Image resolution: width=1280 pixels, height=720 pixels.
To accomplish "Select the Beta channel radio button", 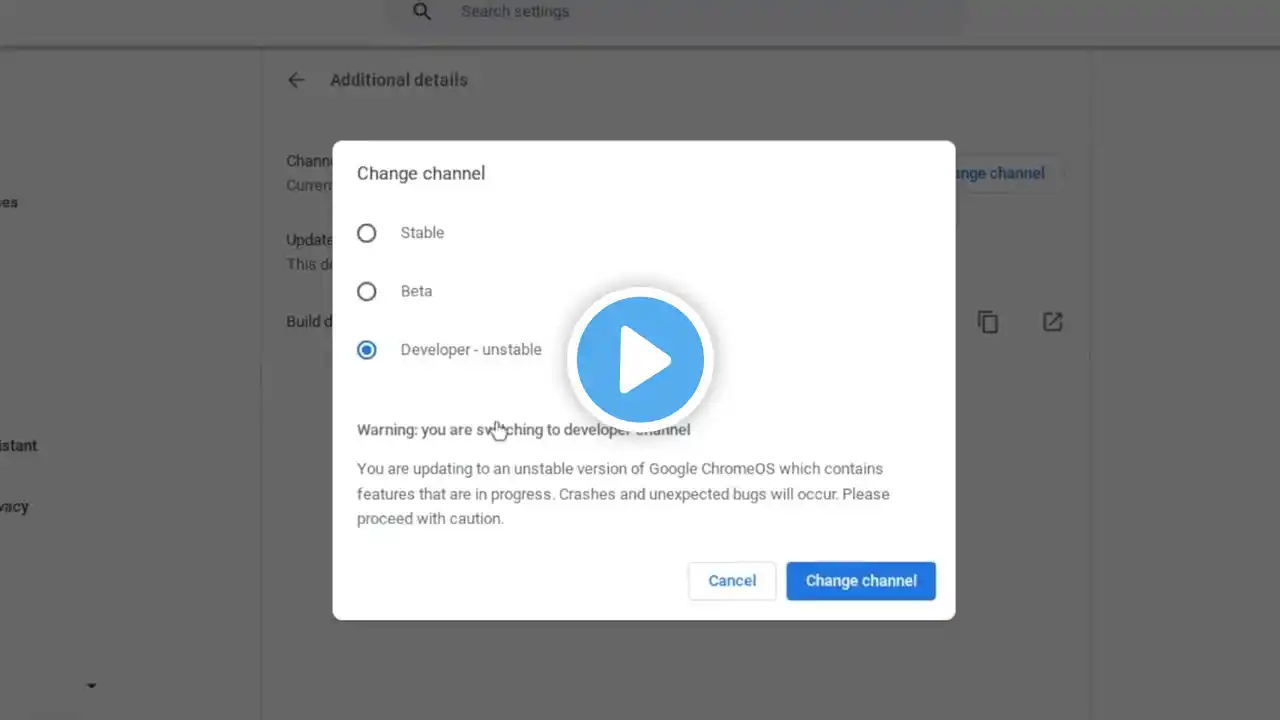I will [x=367, y=291].
